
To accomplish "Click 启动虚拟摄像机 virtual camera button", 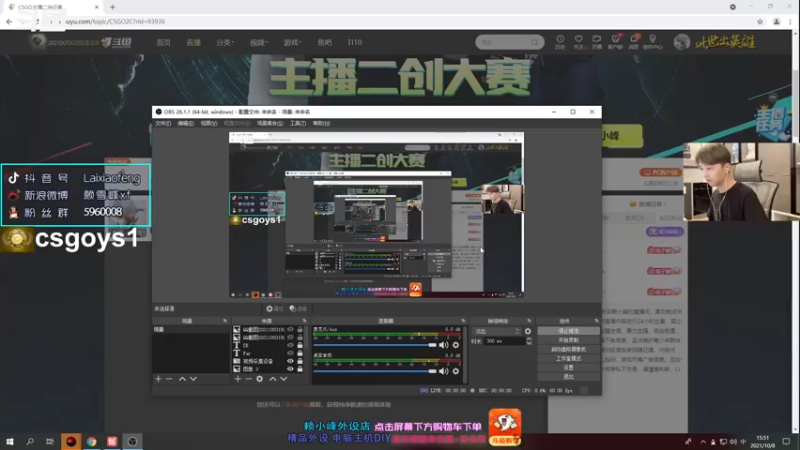I will pyautogui.click(x=568, y=349).
